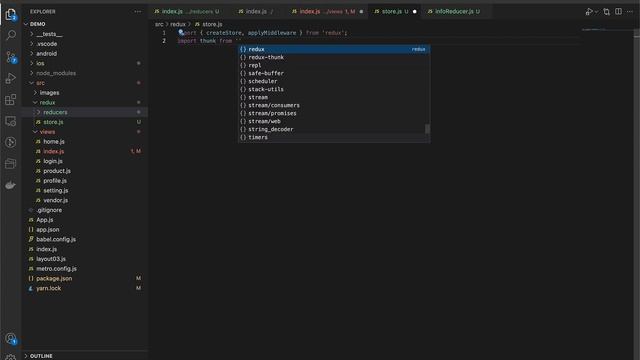The image size is (640, 360).
Task: Open package.json in the file tree
Action: pyautogui.click(x=85, y=279)
